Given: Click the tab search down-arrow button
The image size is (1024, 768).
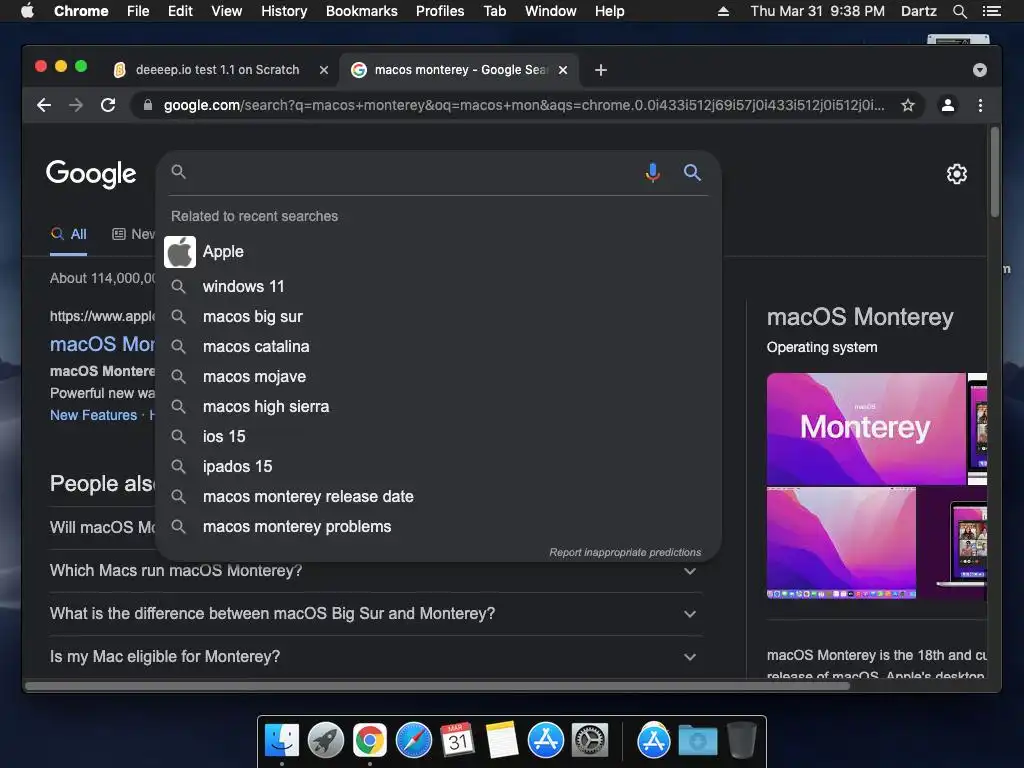Looking at the screenshot, I should coord(980,70).
